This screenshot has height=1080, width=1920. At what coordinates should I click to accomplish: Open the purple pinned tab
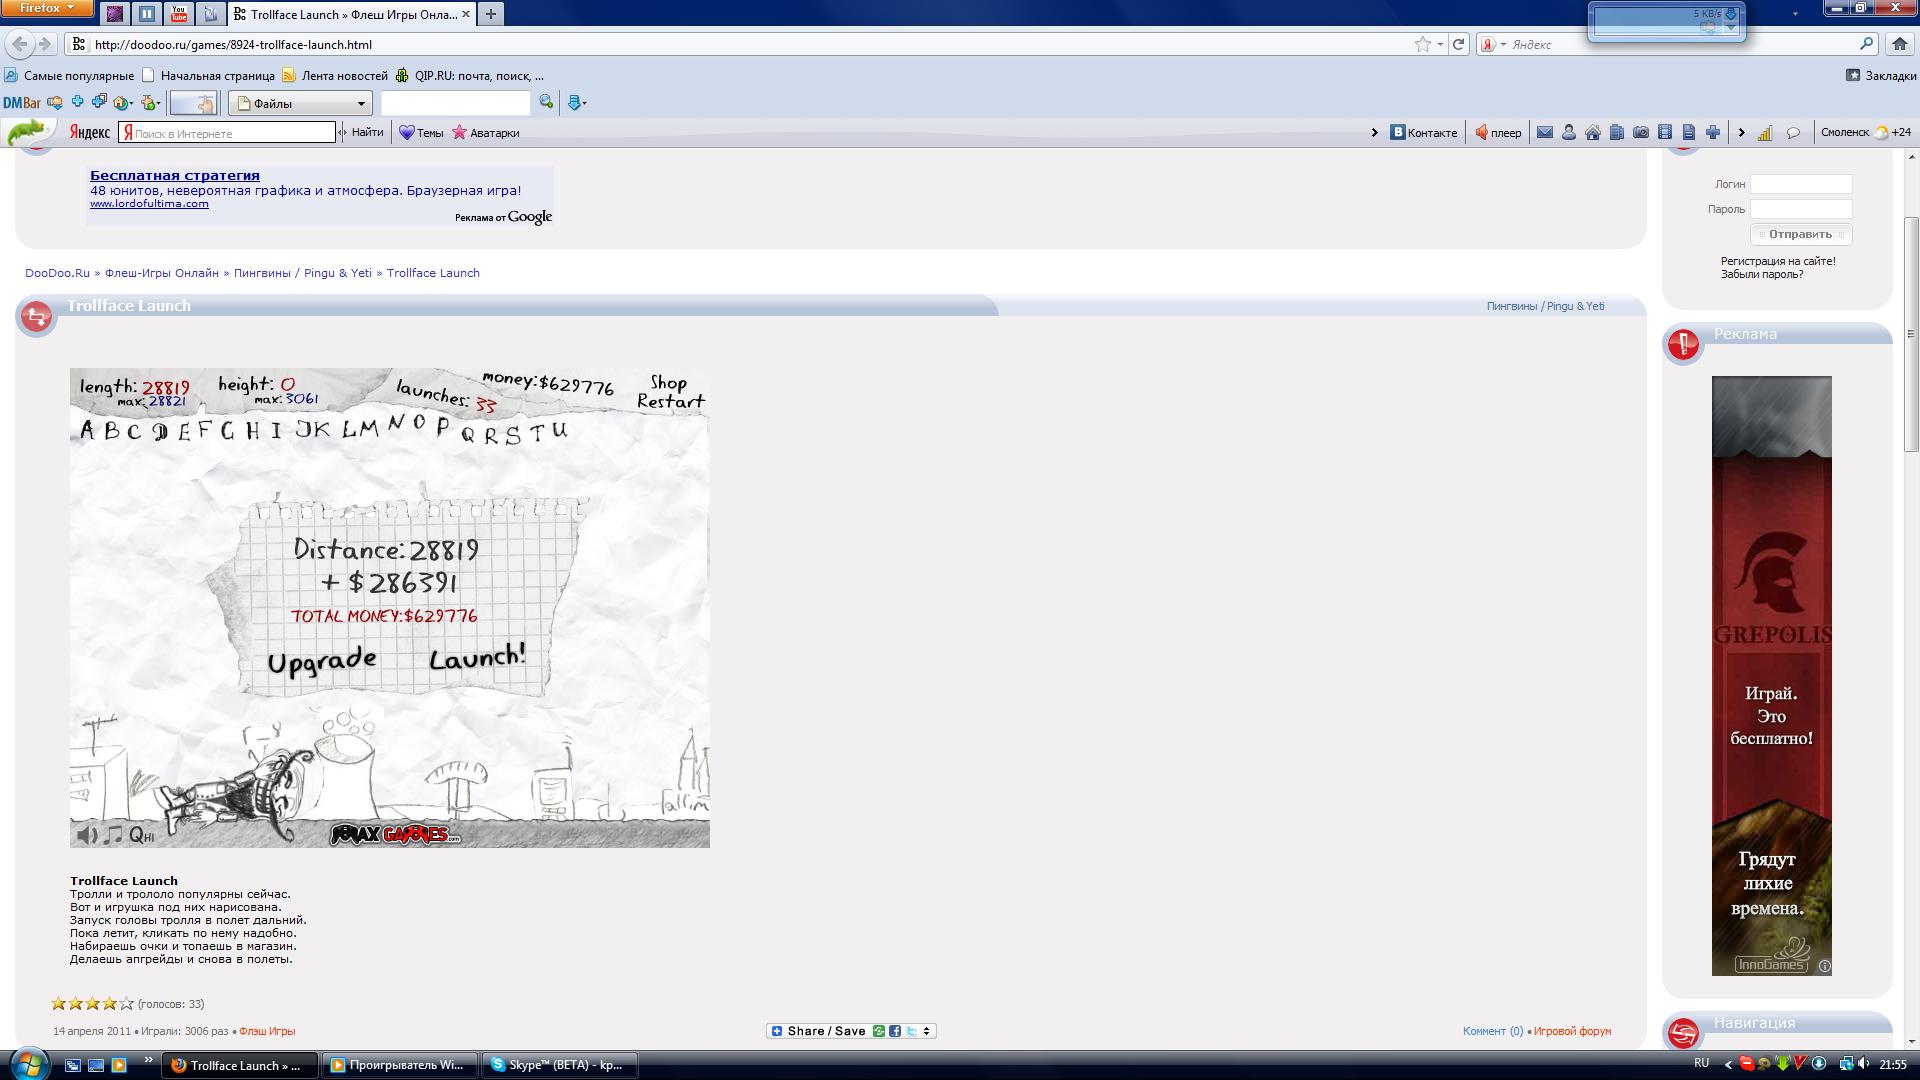pos(115,14)
